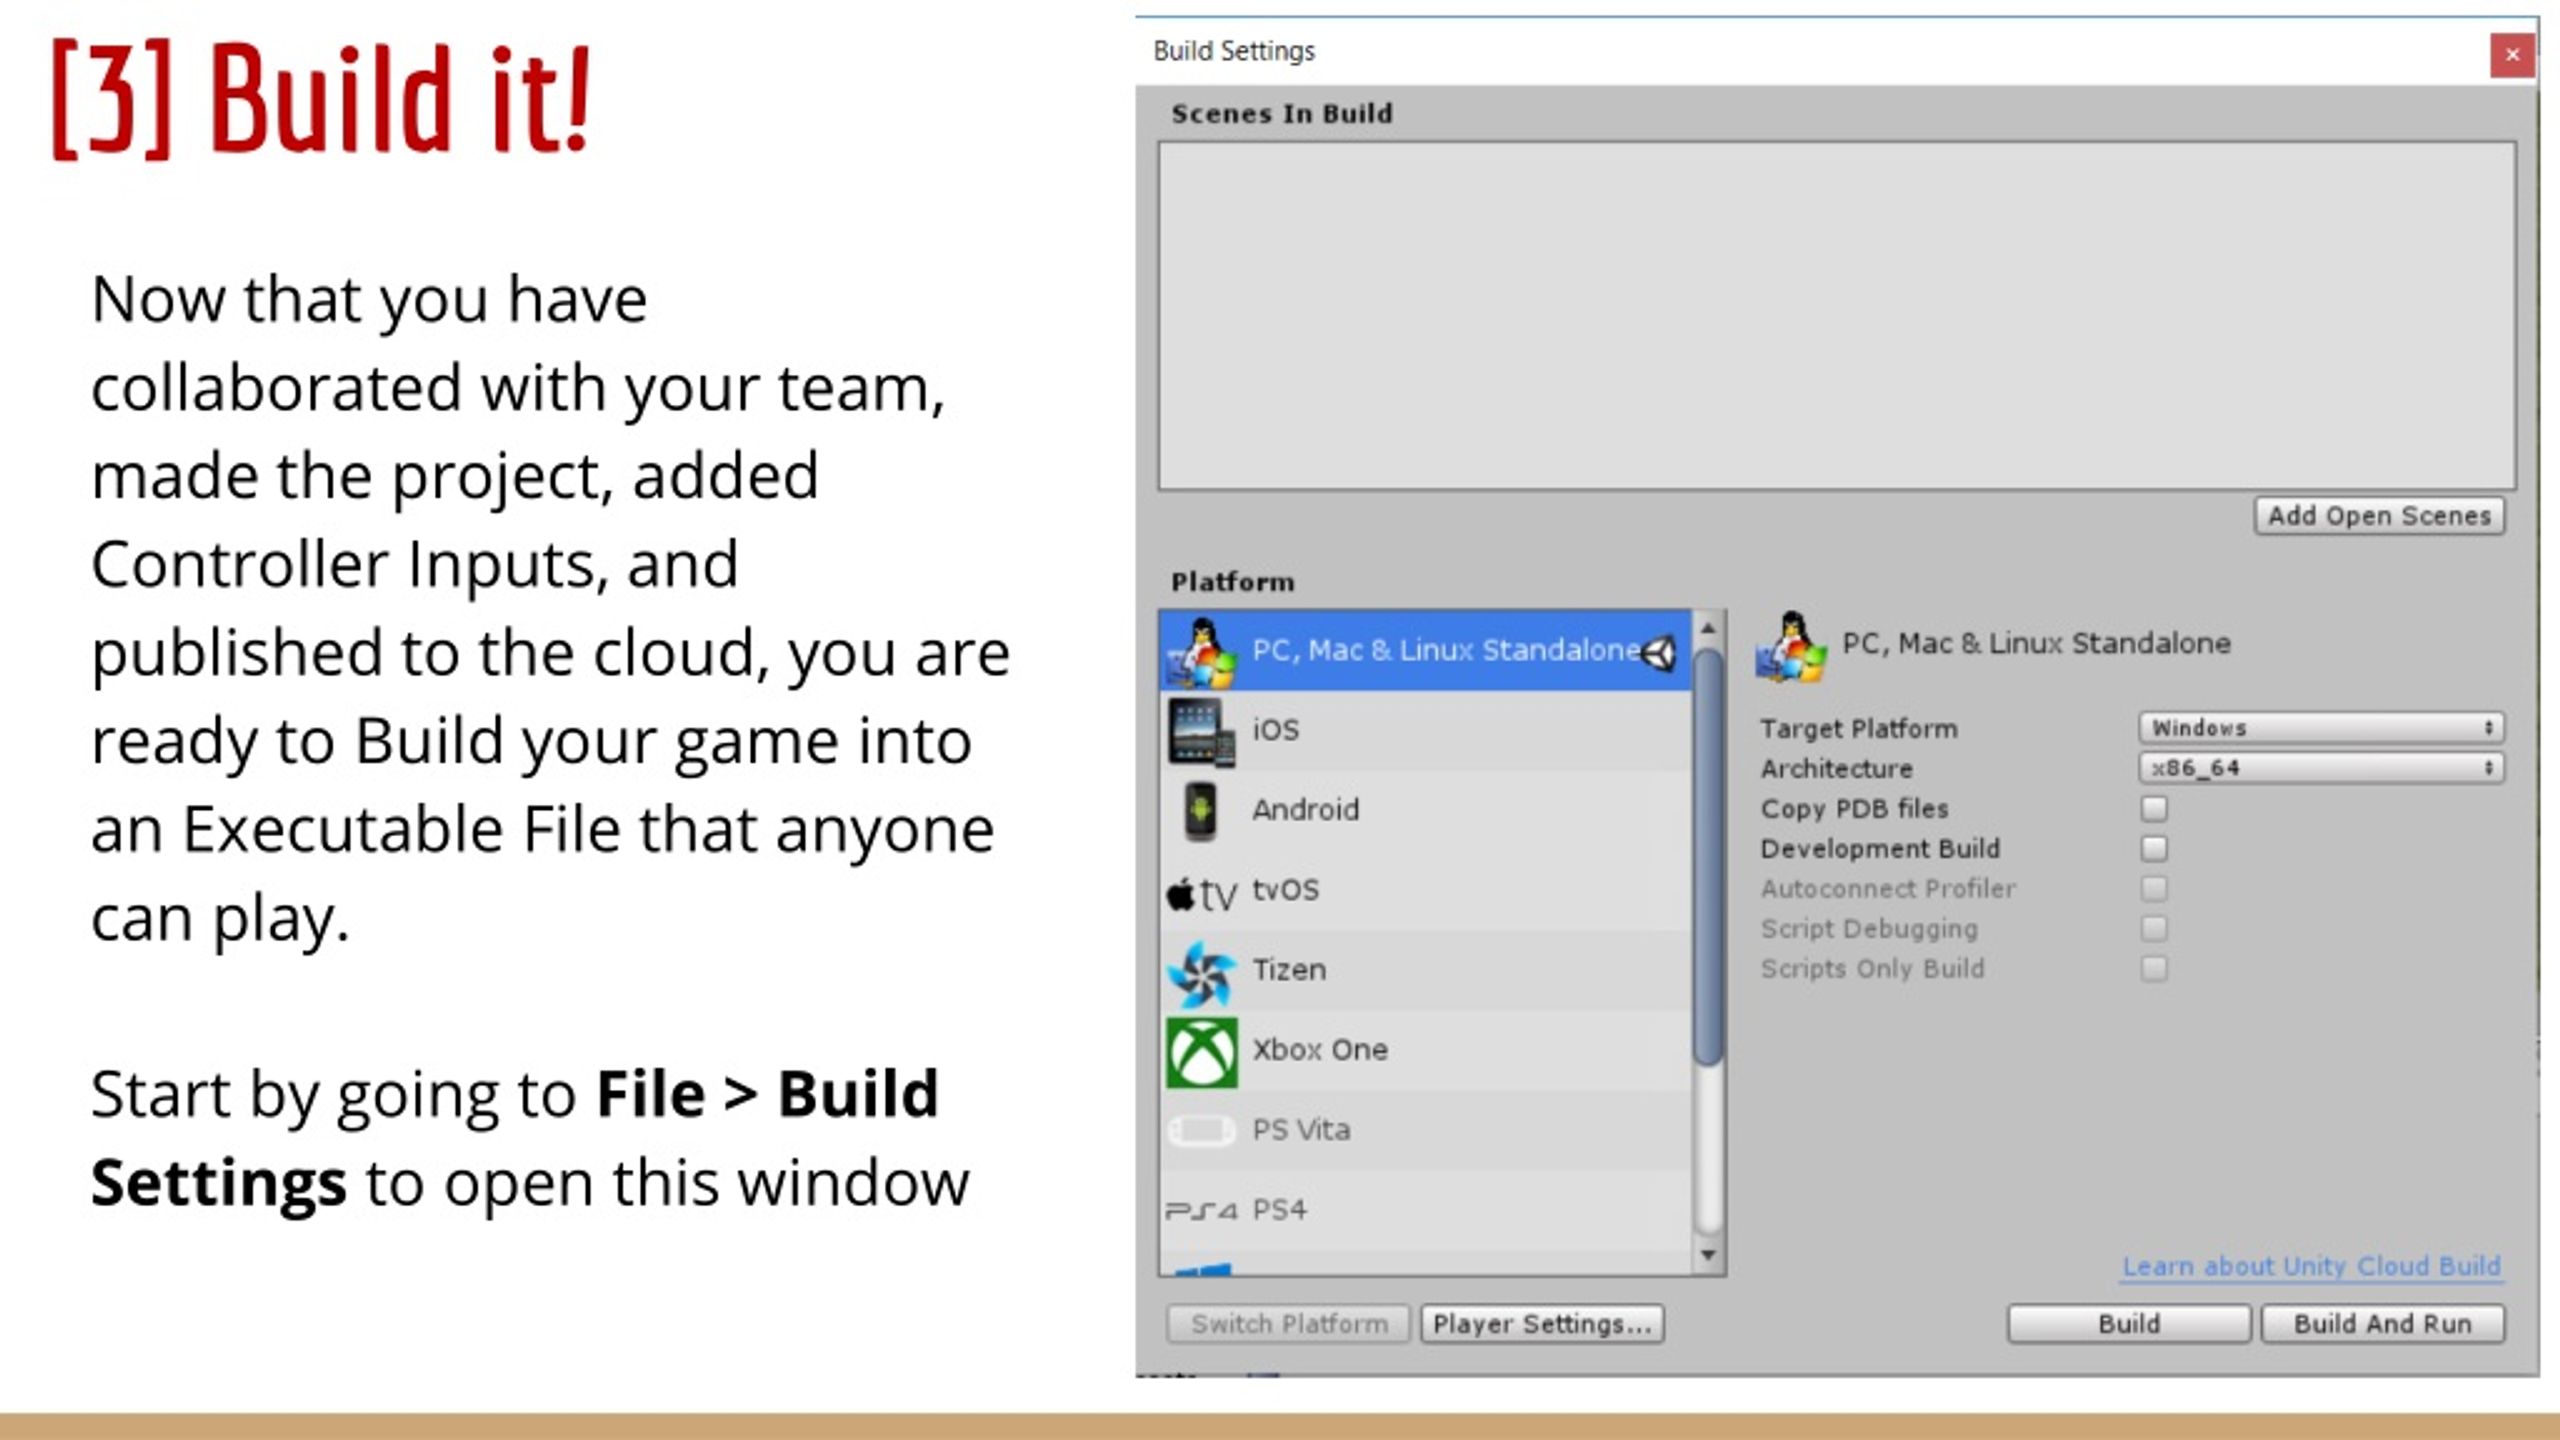Viewport: 2560px width, 1440px height.
Task: Click the Add Open Scenes button
Action: (x=2379, y=516)
